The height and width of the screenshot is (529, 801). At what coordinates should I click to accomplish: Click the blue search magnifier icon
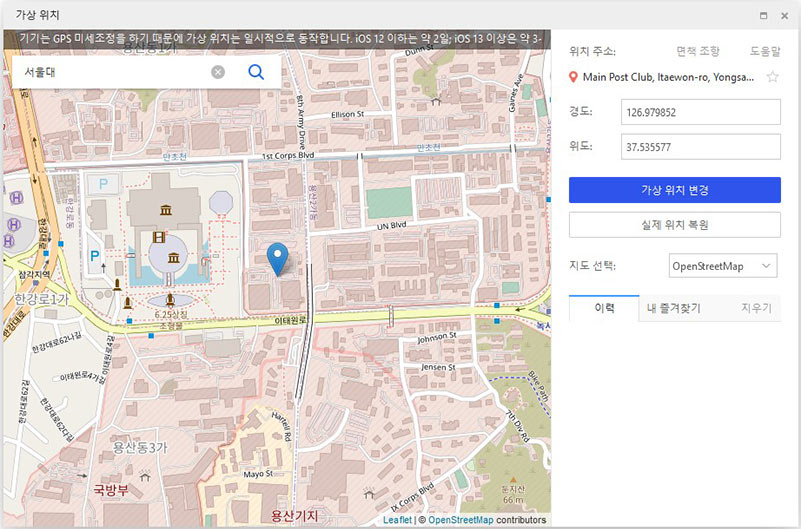(256, 72)
